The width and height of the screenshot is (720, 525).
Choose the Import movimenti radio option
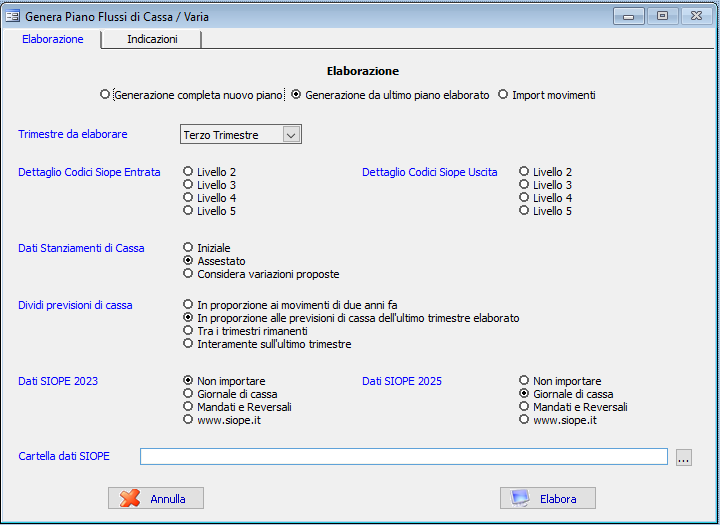pyautogui.click(x=503, y=95)
